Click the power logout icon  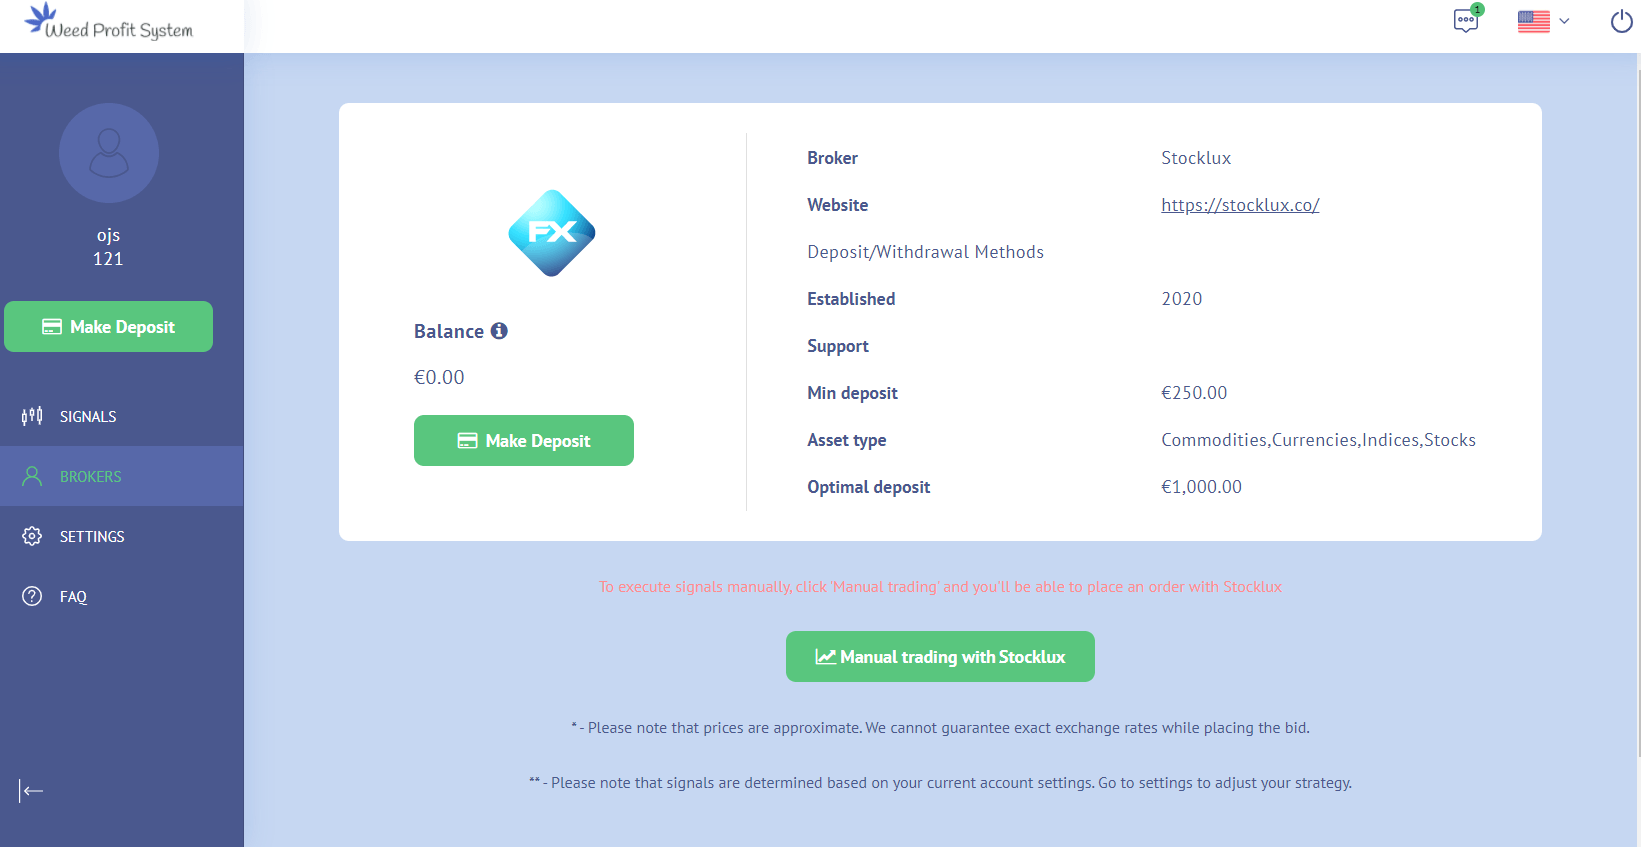tap(1621, 21)
